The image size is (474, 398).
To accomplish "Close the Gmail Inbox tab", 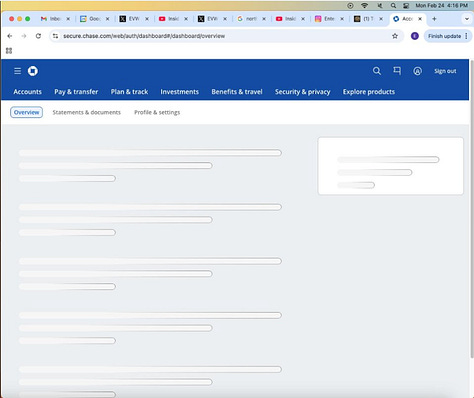I will coord(68,19).
